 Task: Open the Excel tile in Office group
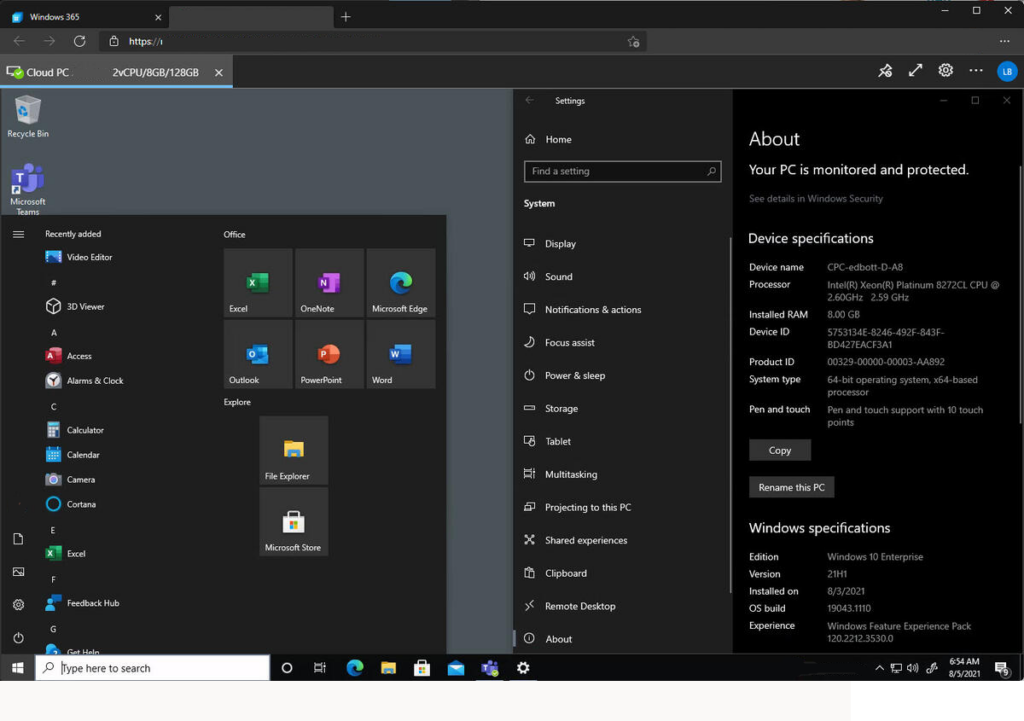coord(258,283)
